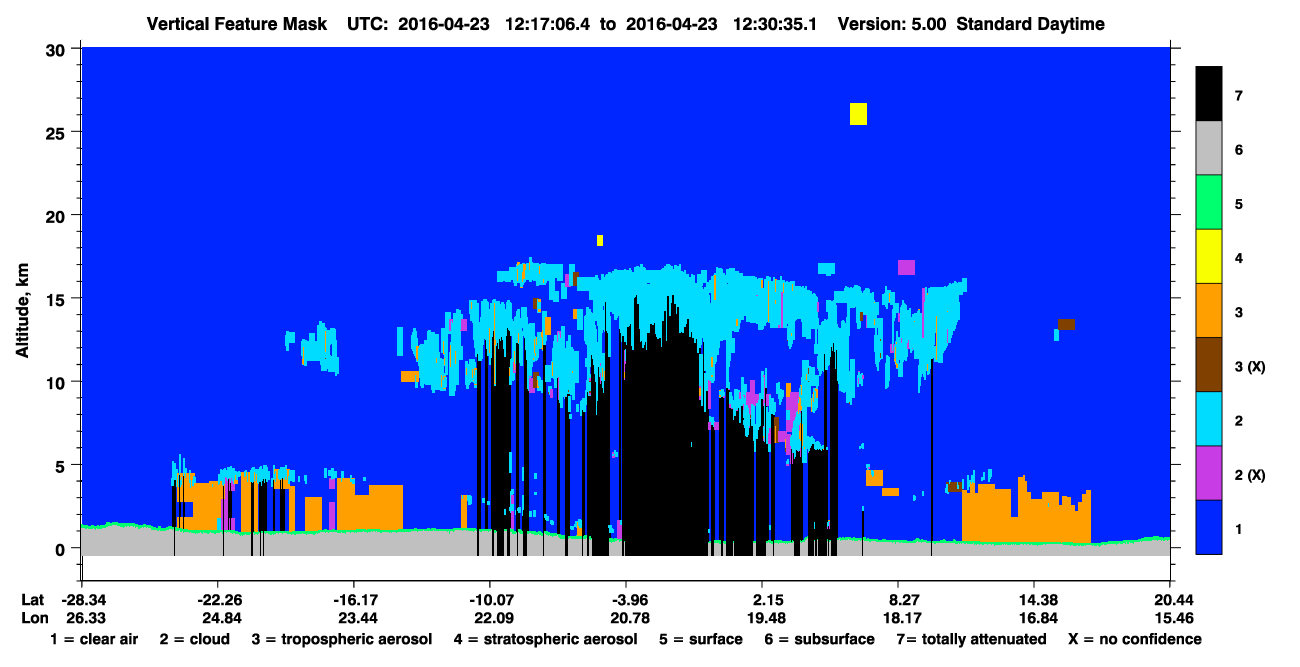
Task: Click the "1 = clear air" legend text
Action: pyautogui.click(x=93, y=639)
